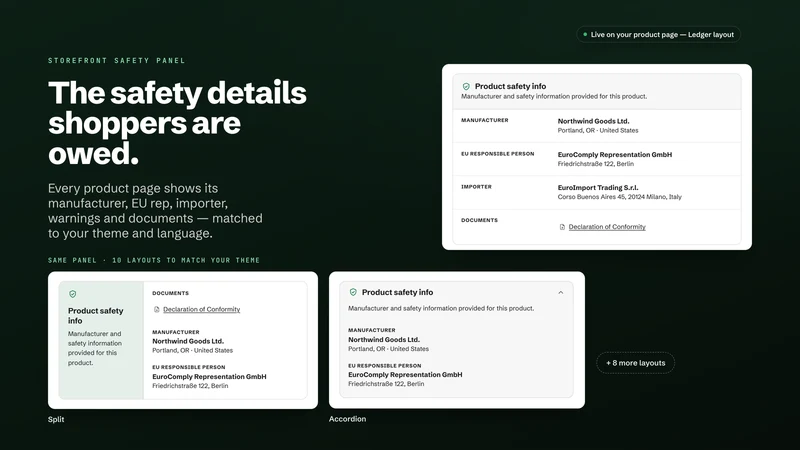Click 'EuroComply Representation GmbH' in Accordion panel

pyautogui.click(x=405, y=374)
